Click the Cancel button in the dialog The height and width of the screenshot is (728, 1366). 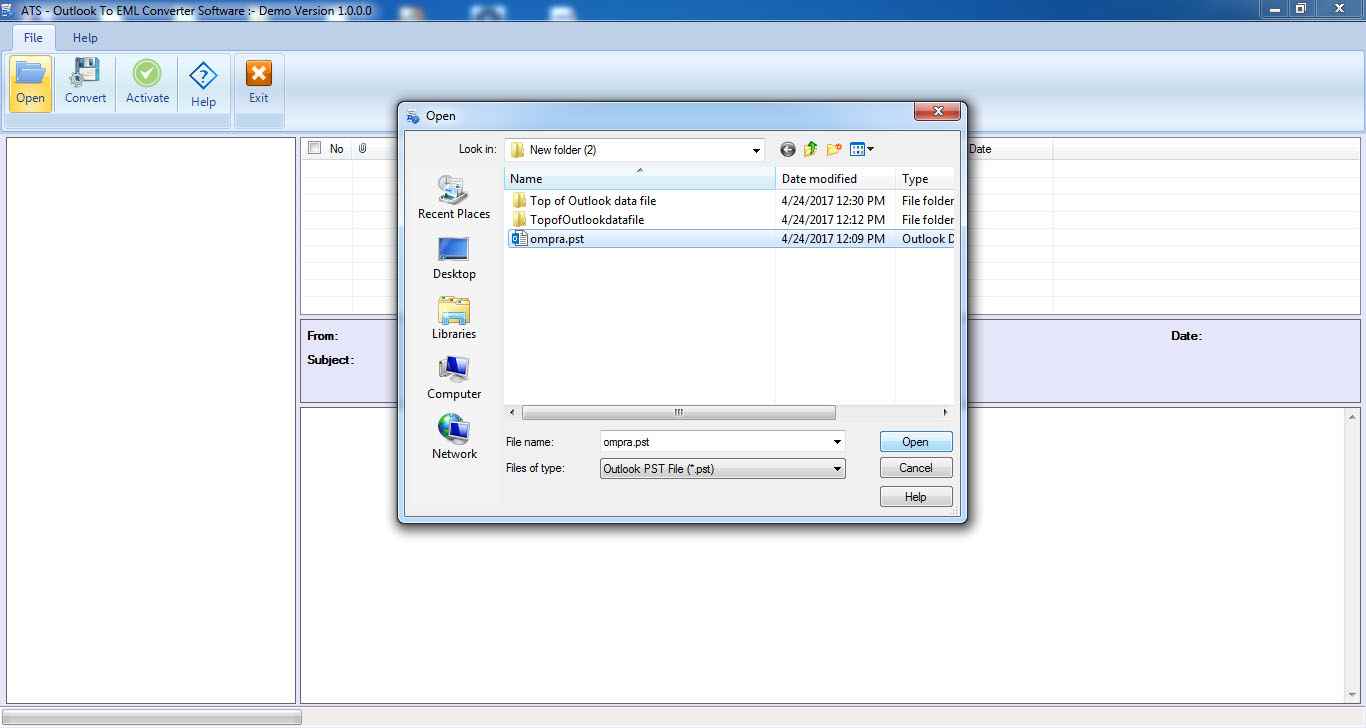tap(916, 468)
